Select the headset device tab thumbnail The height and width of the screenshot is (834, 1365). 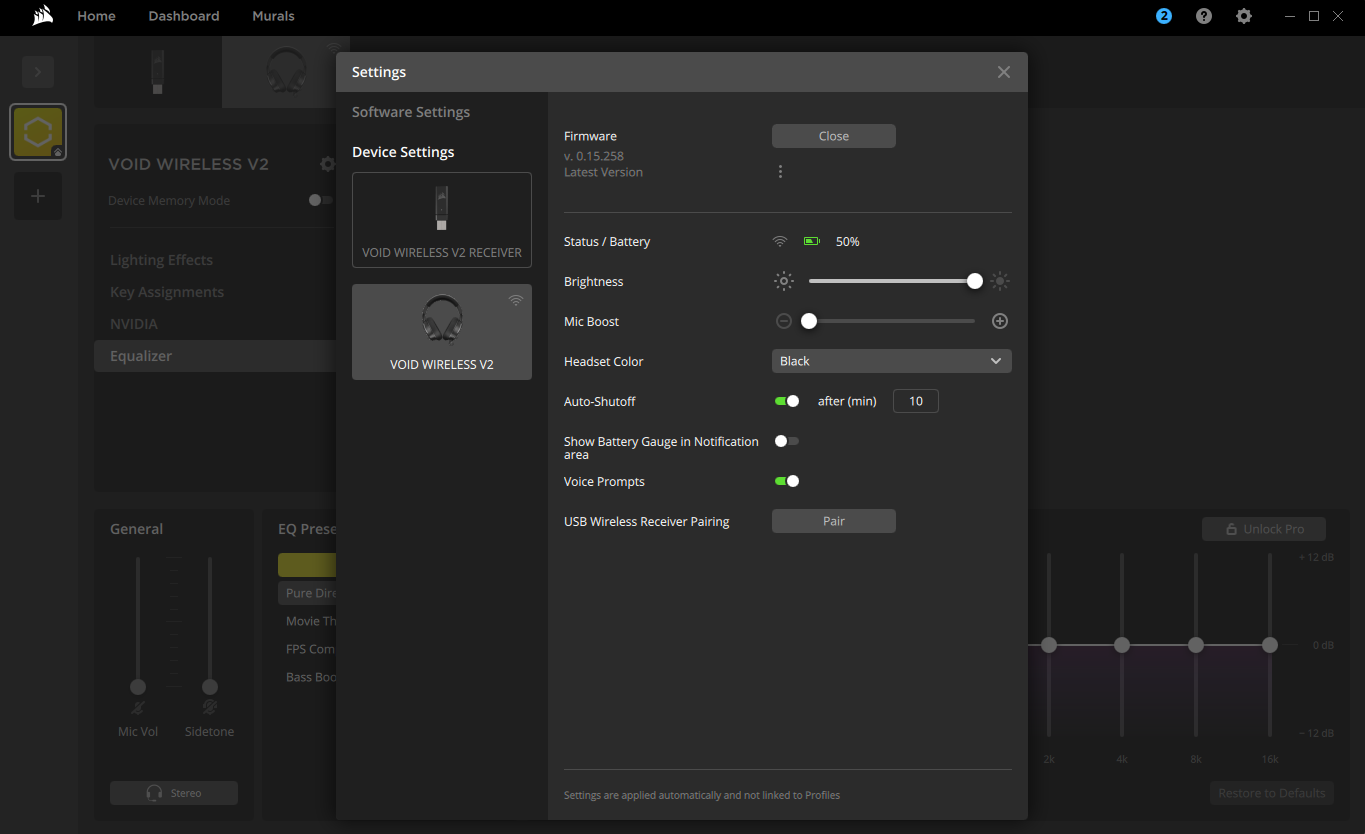pyautogui.click(x=286, y=72)
